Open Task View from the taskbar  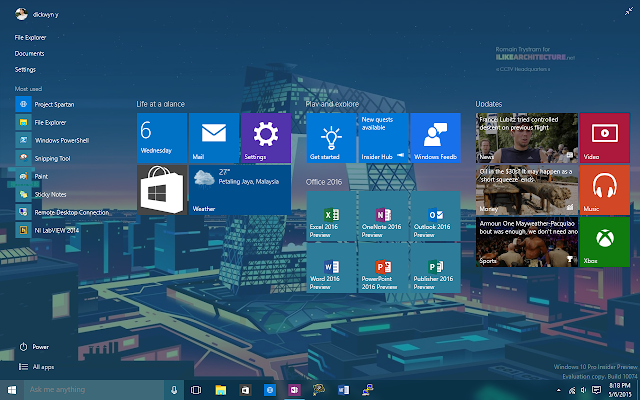[x=196, y=390]
